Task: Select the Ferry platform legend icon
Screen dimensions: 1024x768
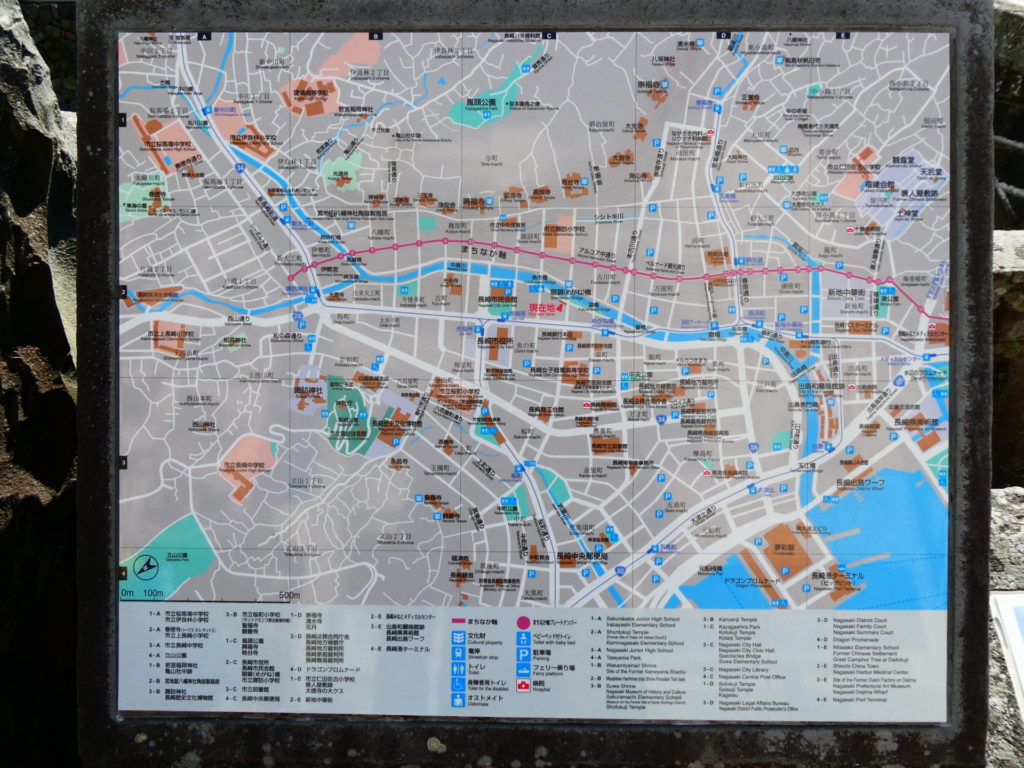Action: click(x=523, y=667)
